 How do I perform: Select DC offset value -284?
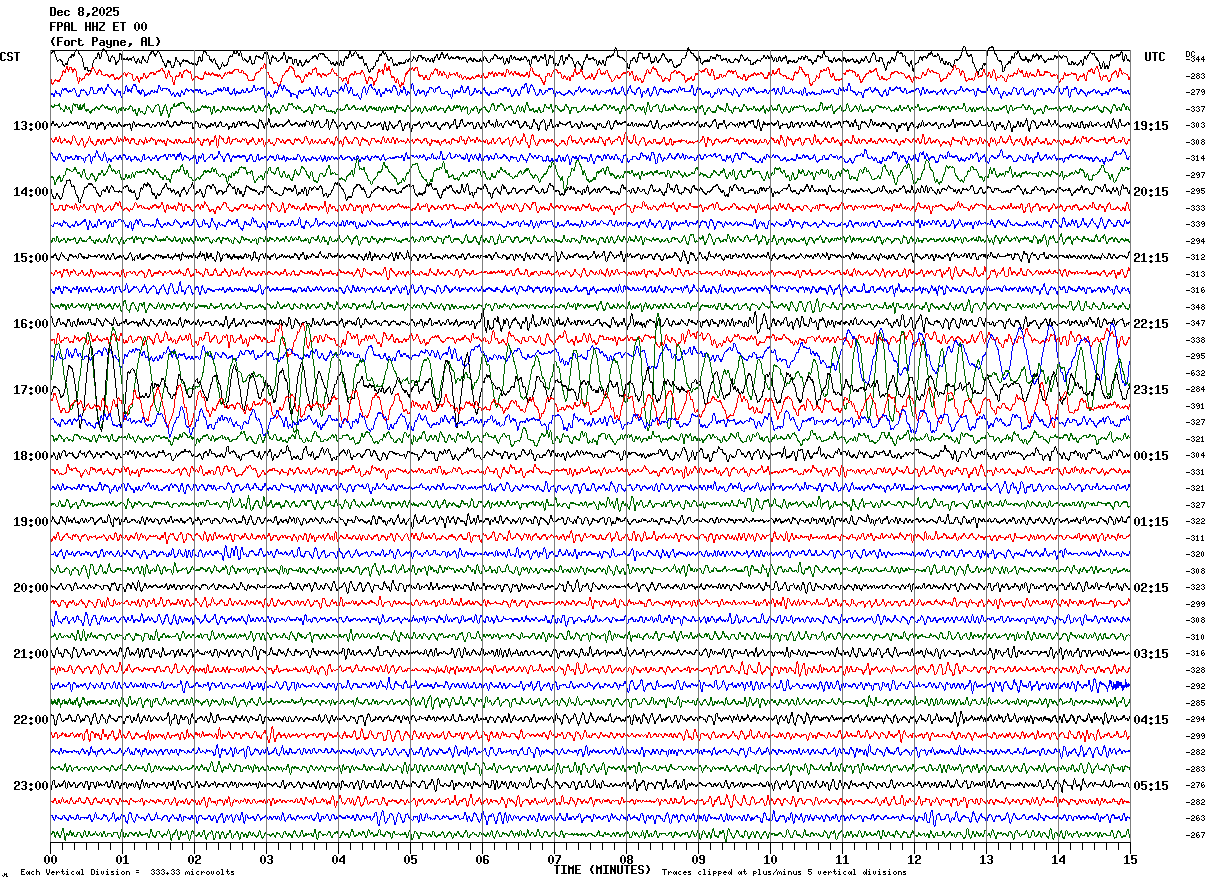coord(1195,389)
